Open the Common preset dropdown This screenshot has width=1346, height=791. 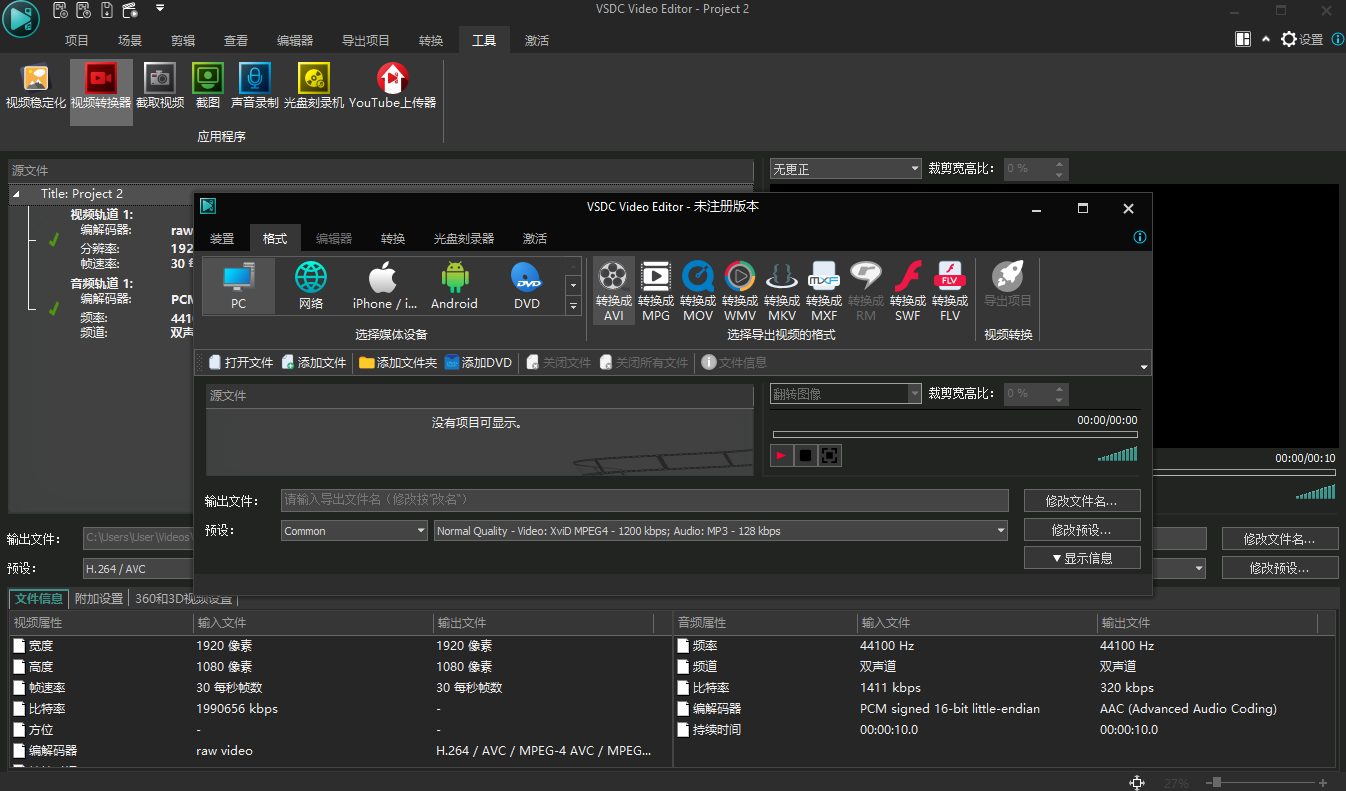pyautogui.click(x=354, y=531)
